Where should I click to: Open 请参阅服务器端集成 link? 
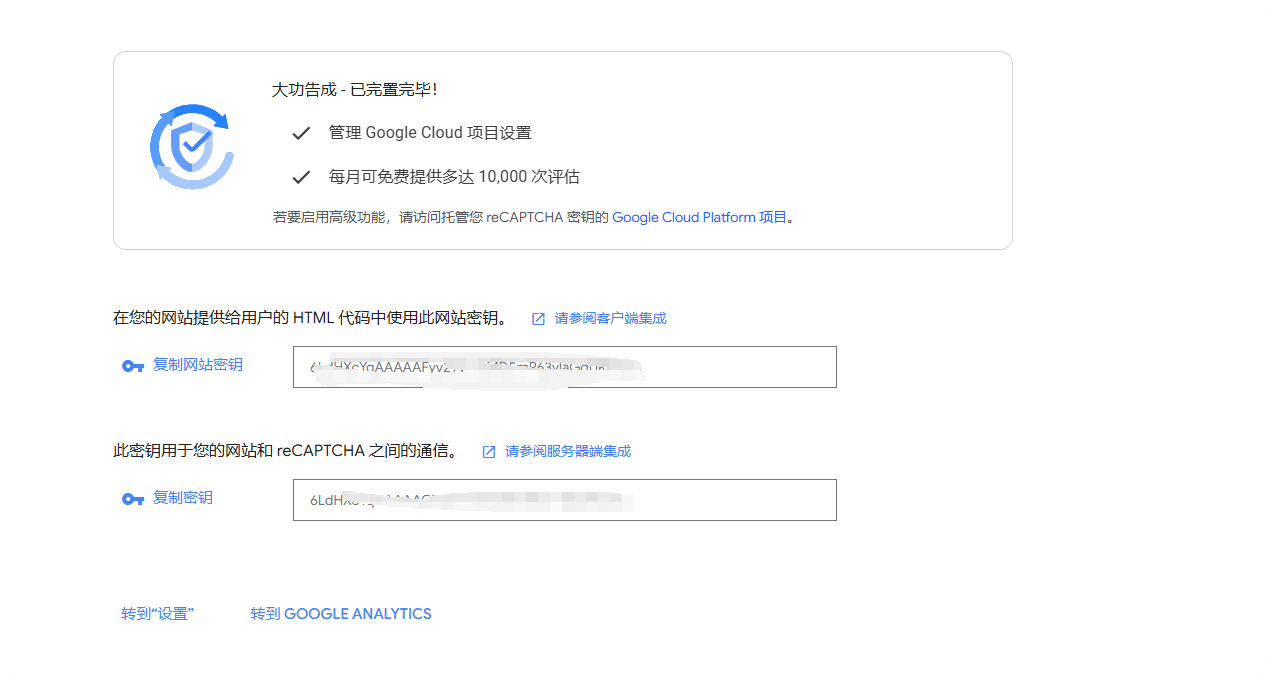[568, 451]
